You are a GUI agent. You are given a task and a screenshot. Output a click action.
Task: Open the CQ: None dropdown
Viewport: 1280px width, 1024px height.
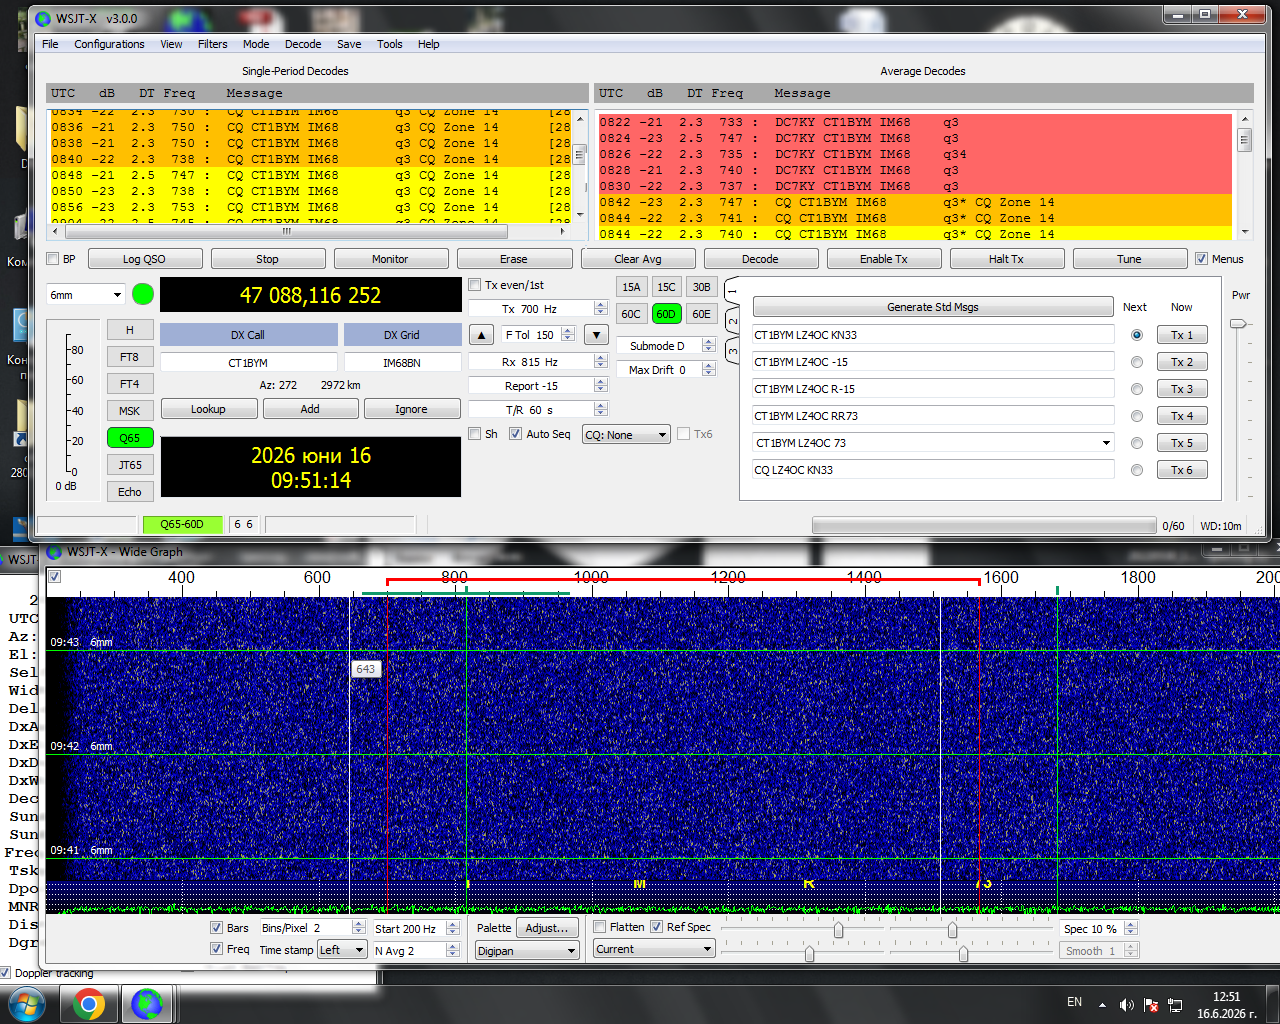[626, 435]
